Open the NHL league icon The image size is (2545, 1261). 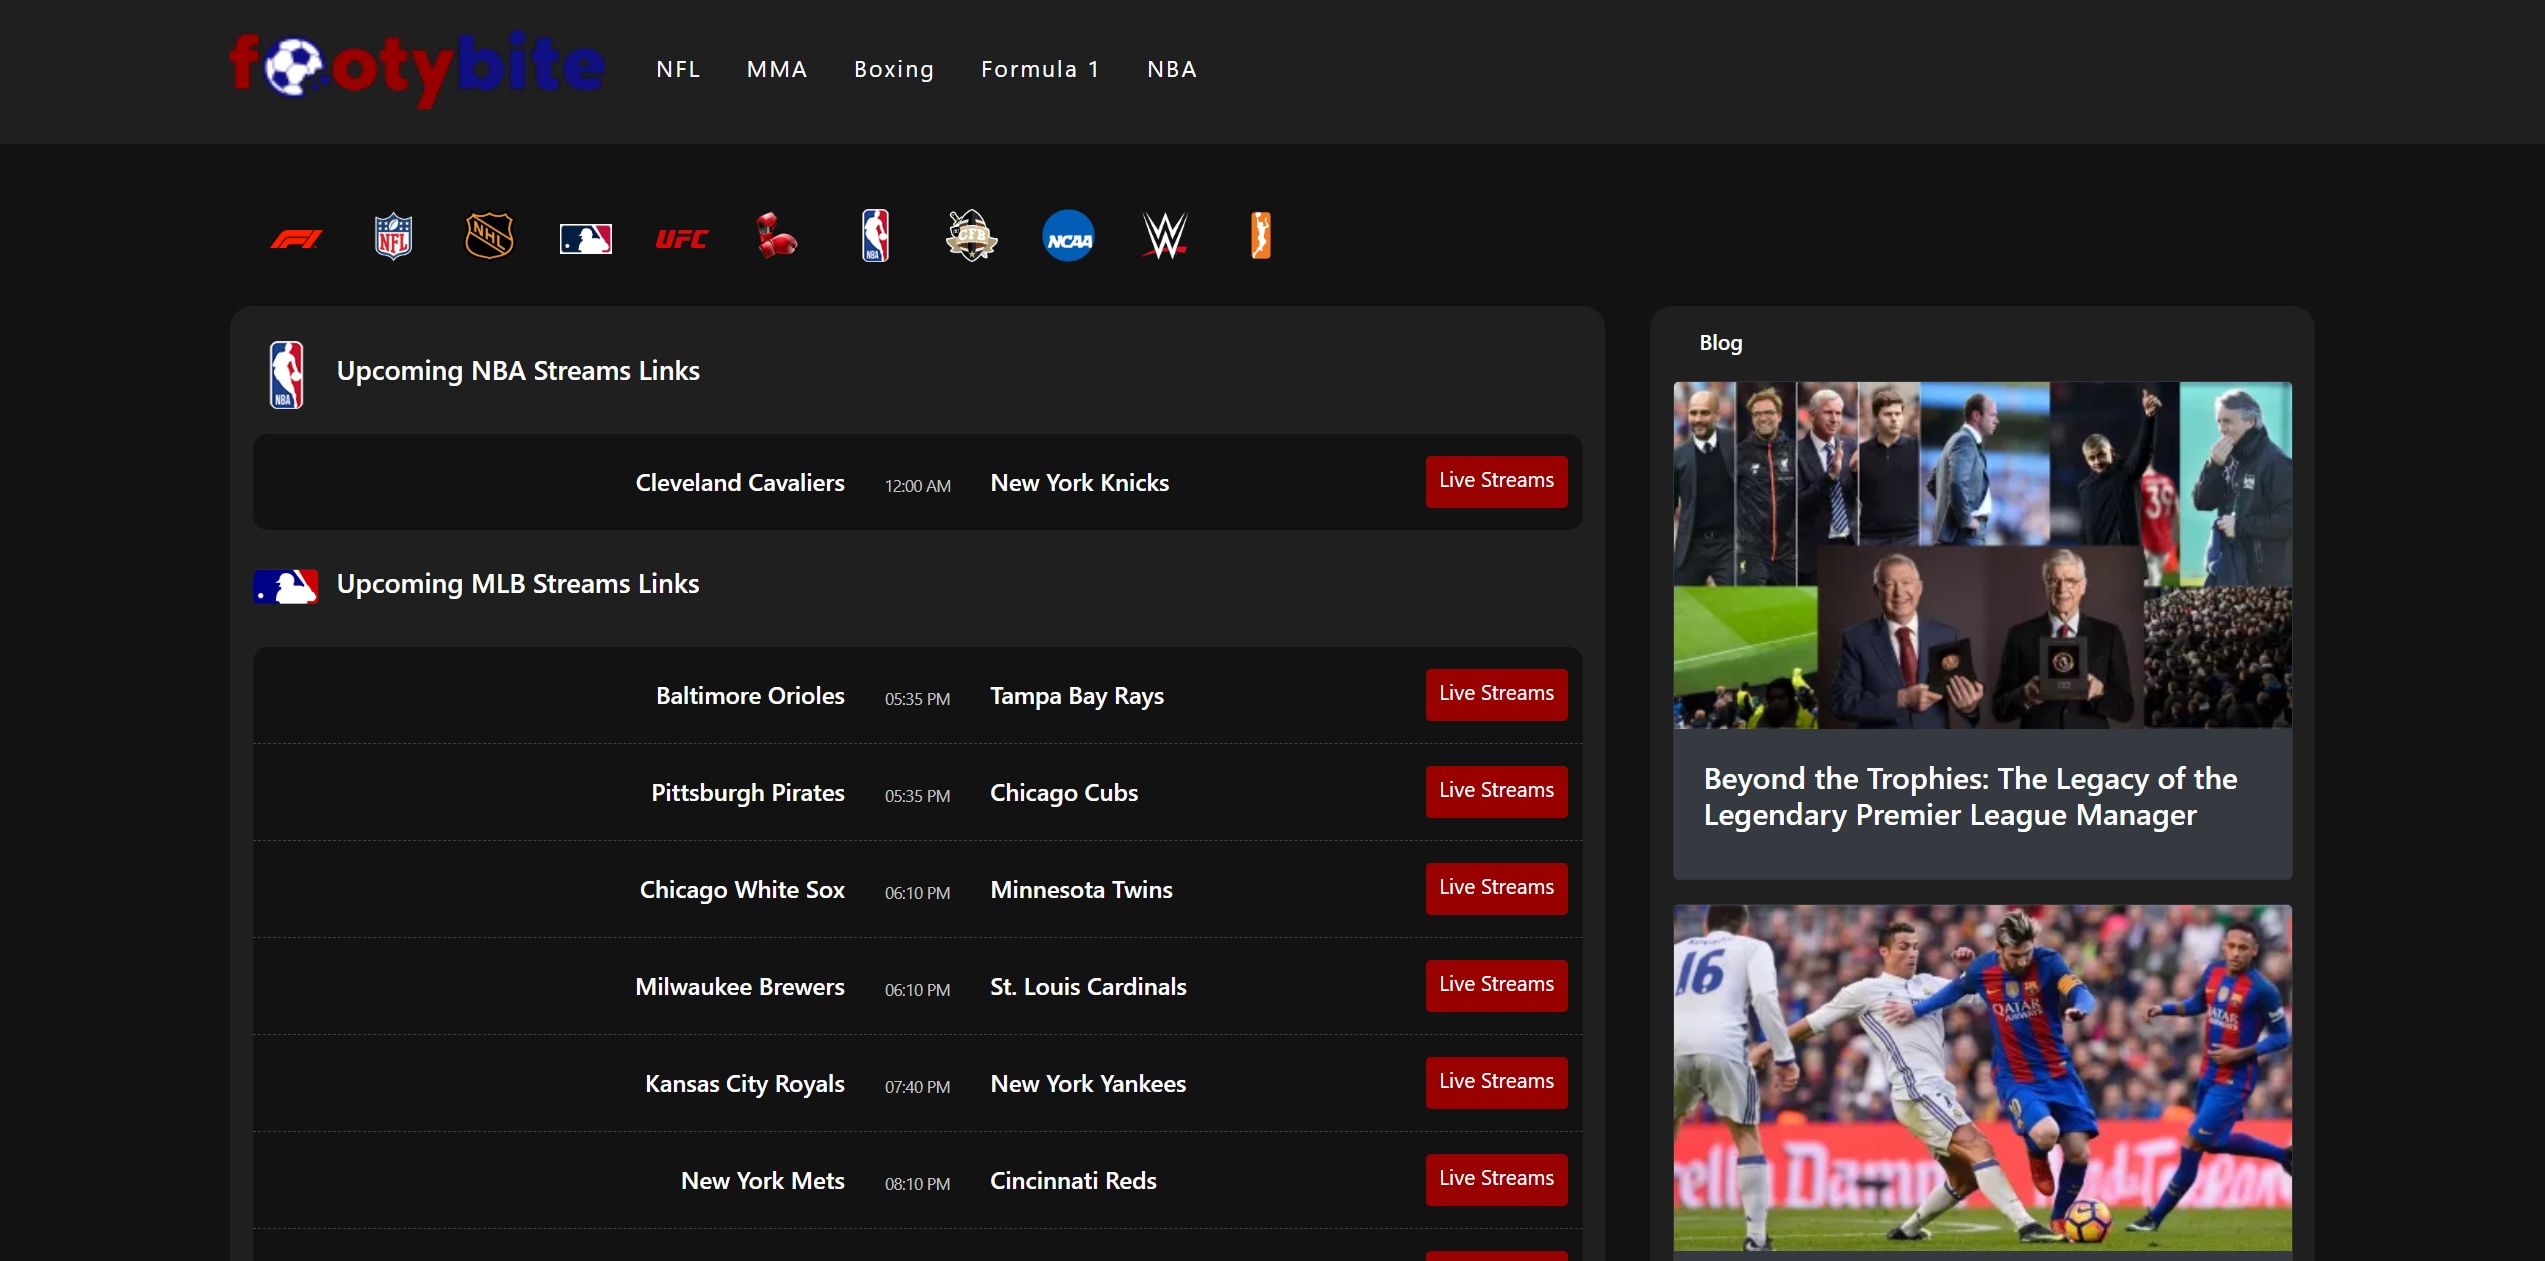coord(489,237)
